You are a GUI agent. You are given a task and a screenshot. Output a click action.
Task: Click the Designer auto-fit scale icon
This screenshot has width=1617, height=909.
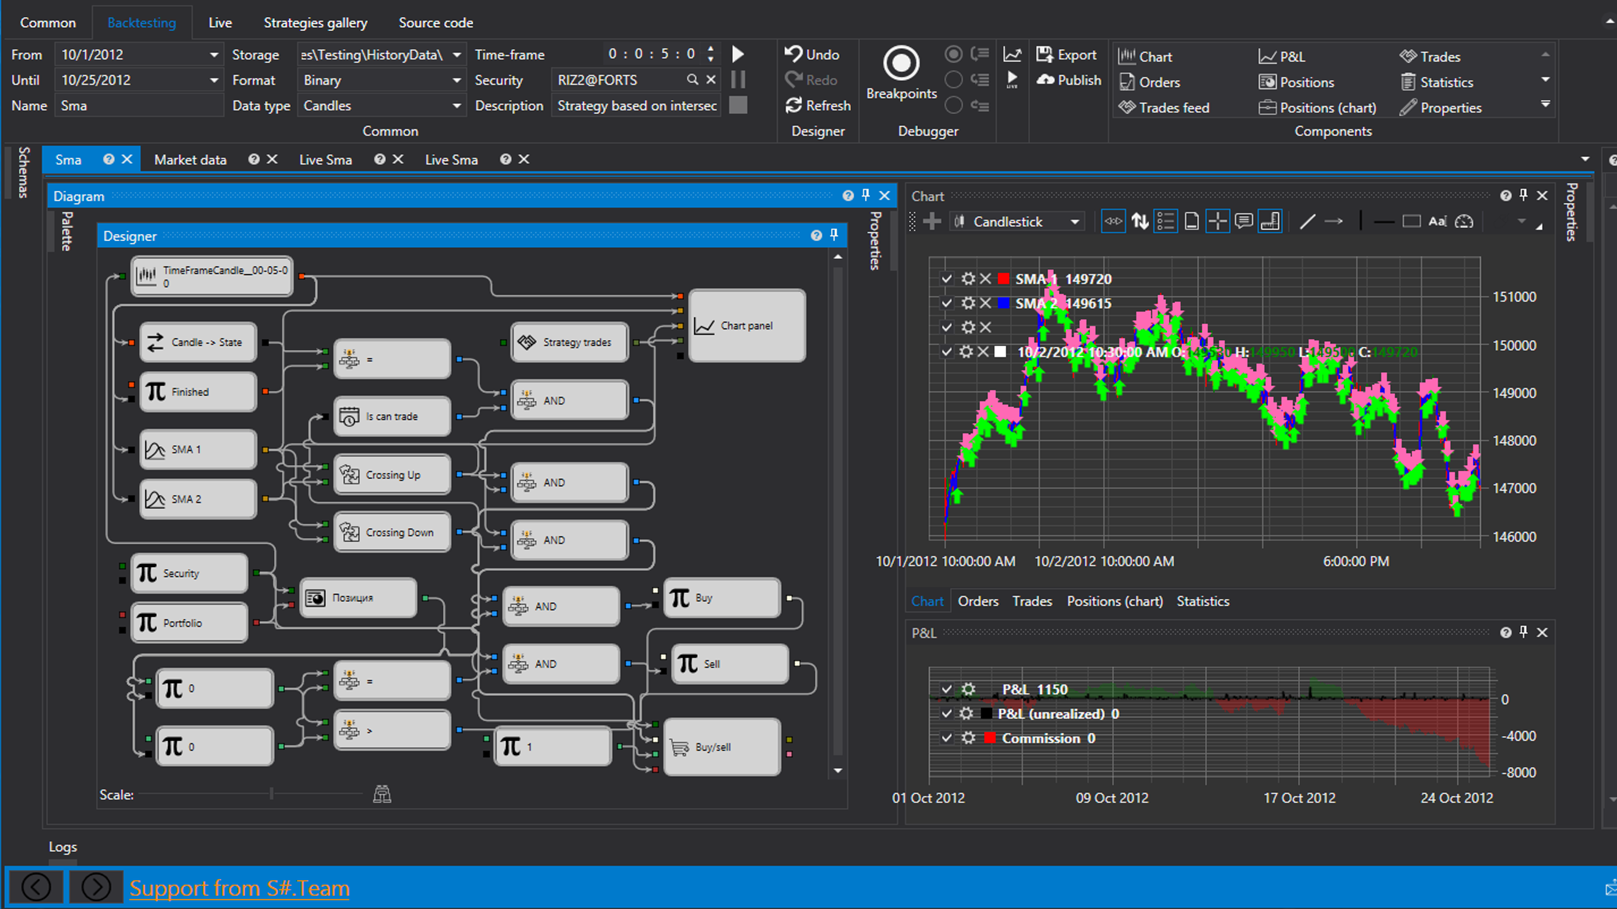click(382, 794)
